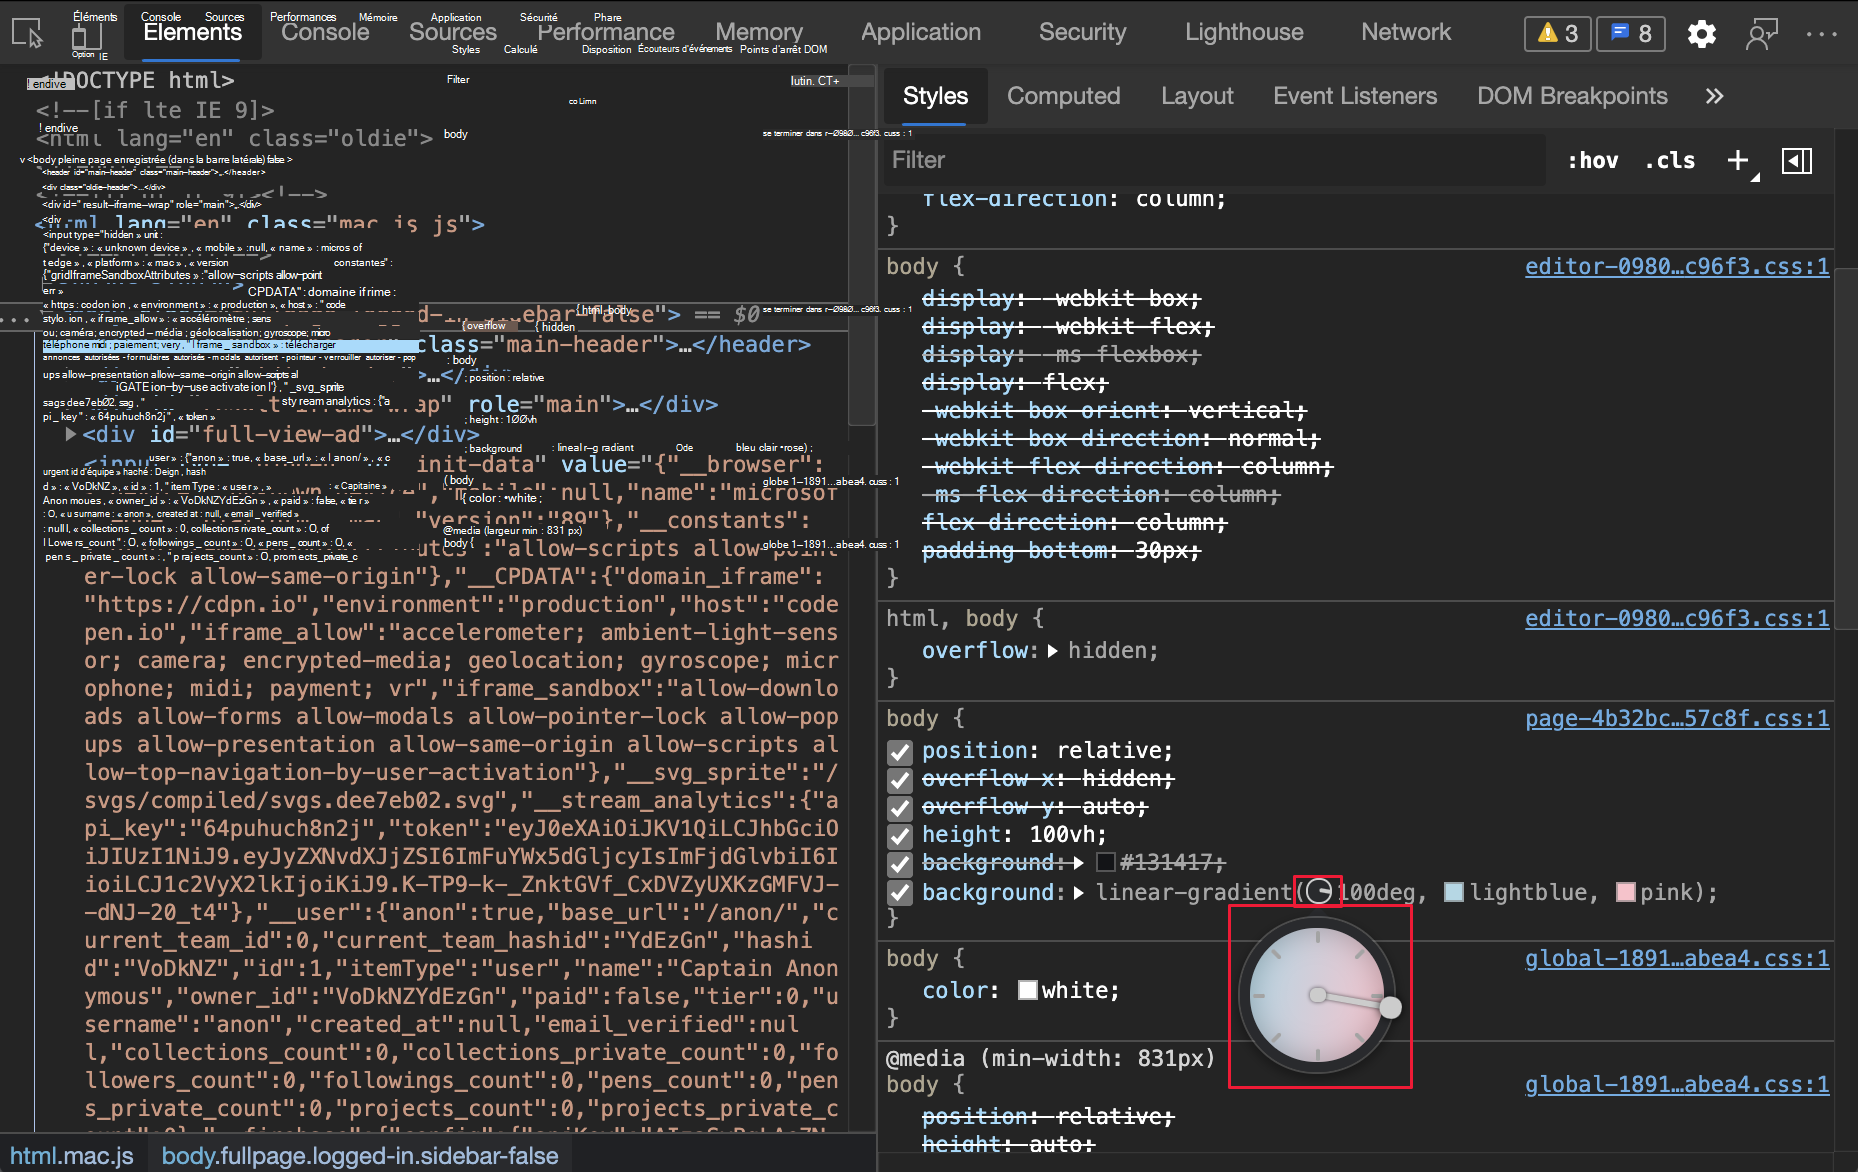The width and height of the screenshot is (1858, 1172).
Task: Click the angle clock icon in linear-gradient
Action: [1318, 890]
